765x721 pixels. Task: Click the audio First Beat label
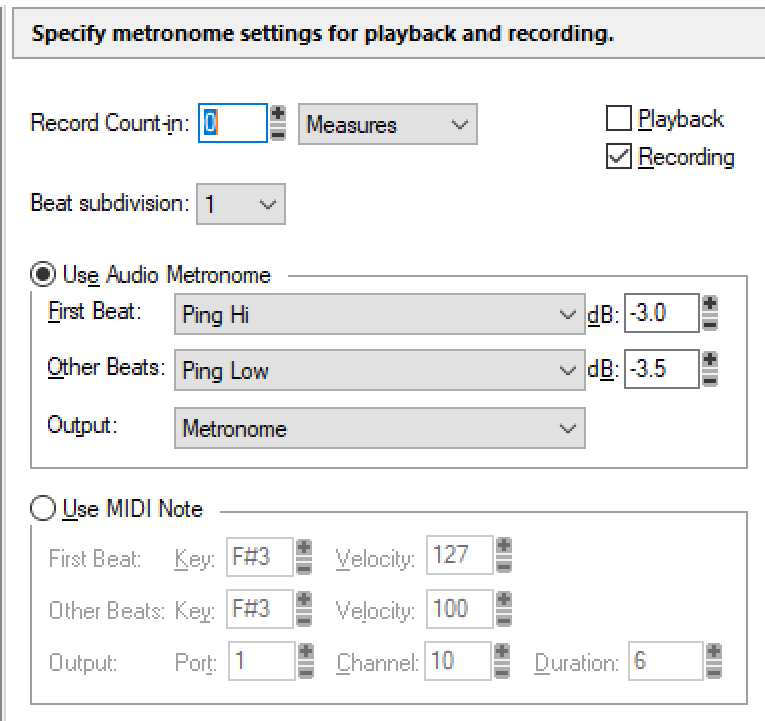95,311
